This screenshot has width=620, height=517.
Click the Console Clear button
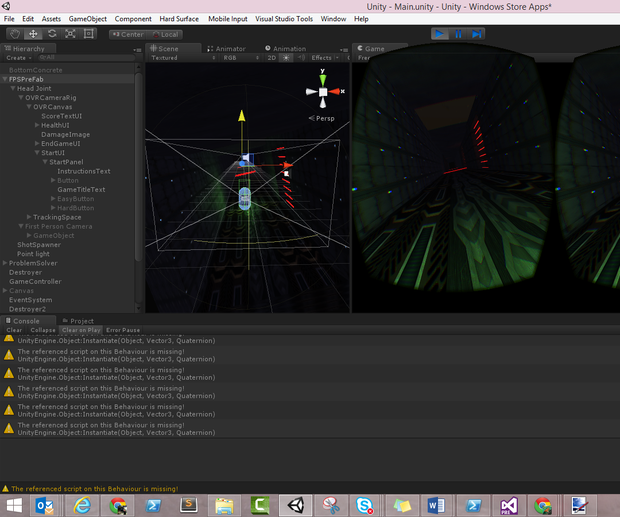tap(14, 330)
